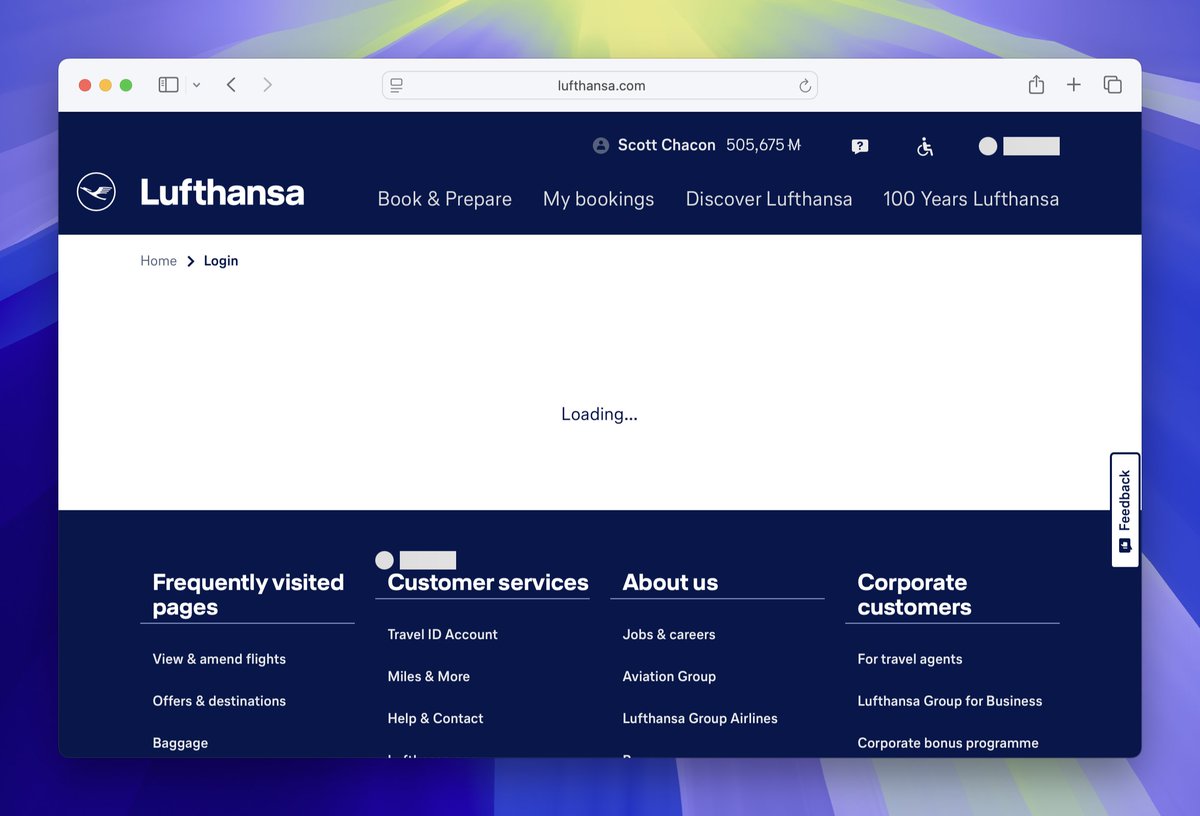Click the Lufthansa wordmark

(222, 192)
